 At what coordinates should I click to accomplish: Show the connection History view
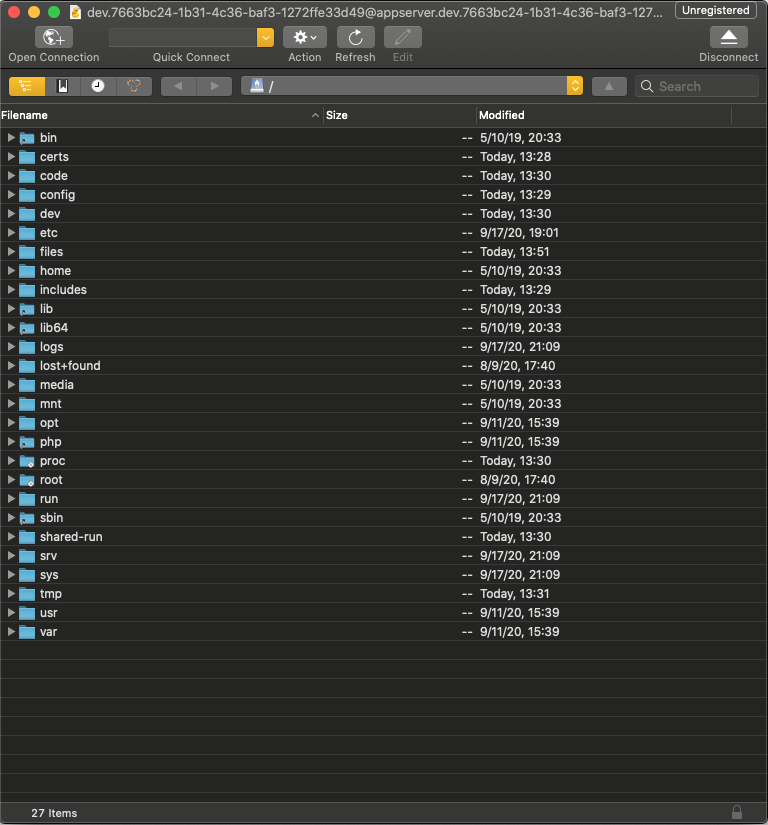point(98,86)
